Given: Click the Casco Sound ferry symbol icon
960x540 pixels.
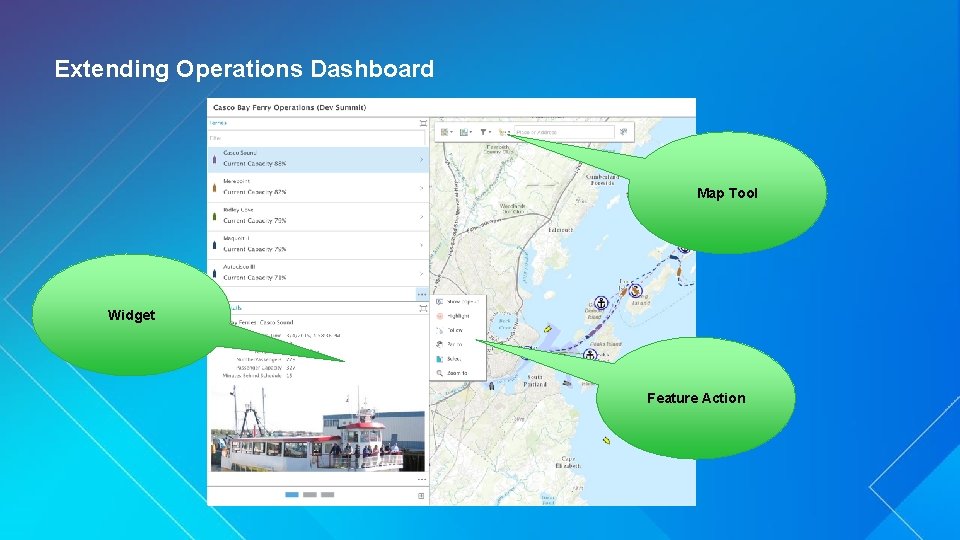Looking at the screenshot, I should tap(214, 159).
